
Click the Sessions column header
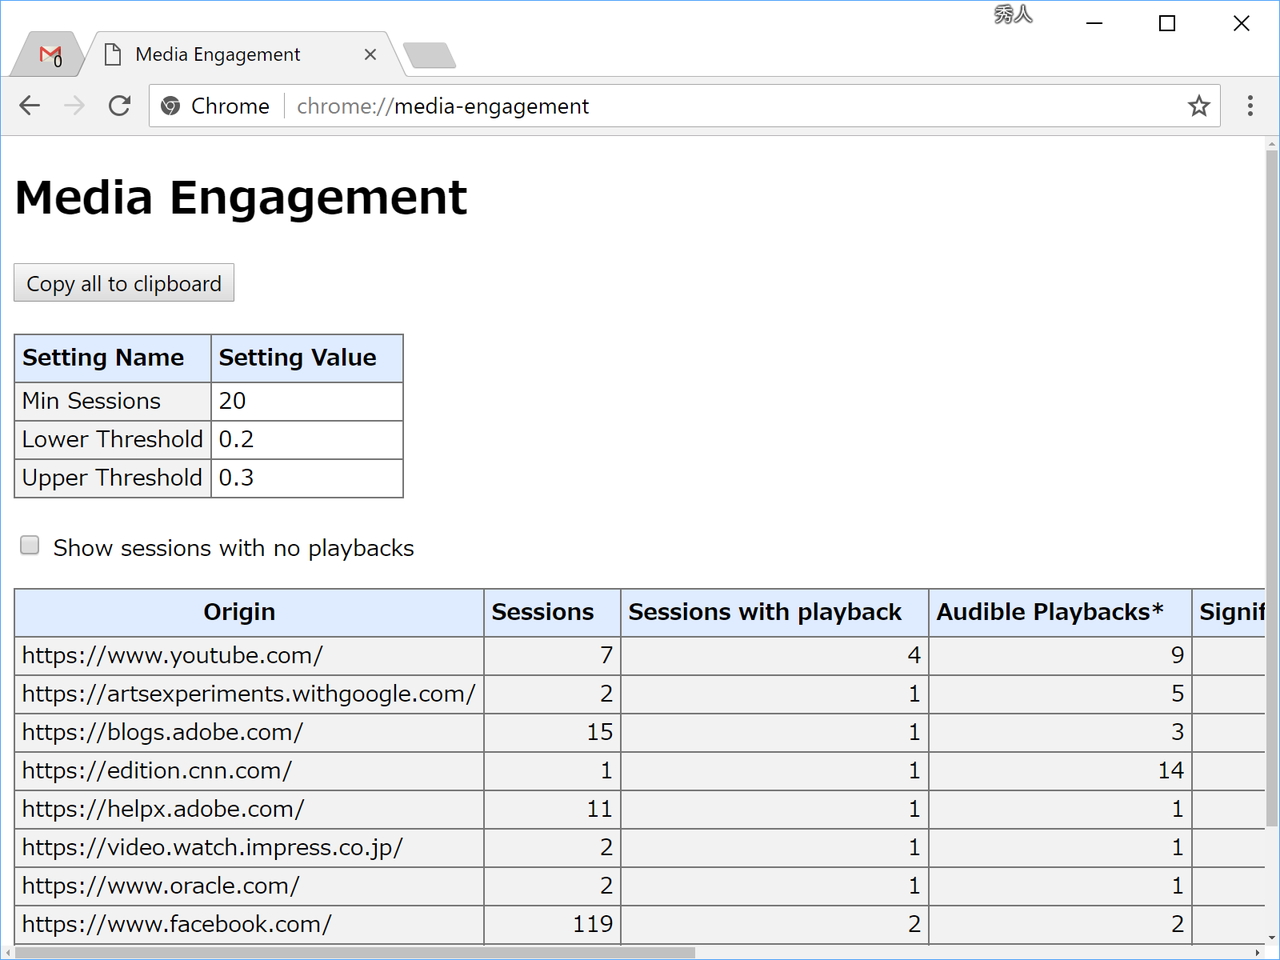(x=541, y=612)
